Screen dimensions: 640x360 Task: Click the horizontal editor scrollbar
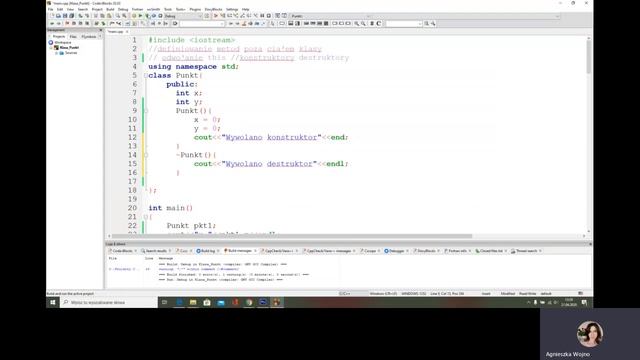click(347, 236)
